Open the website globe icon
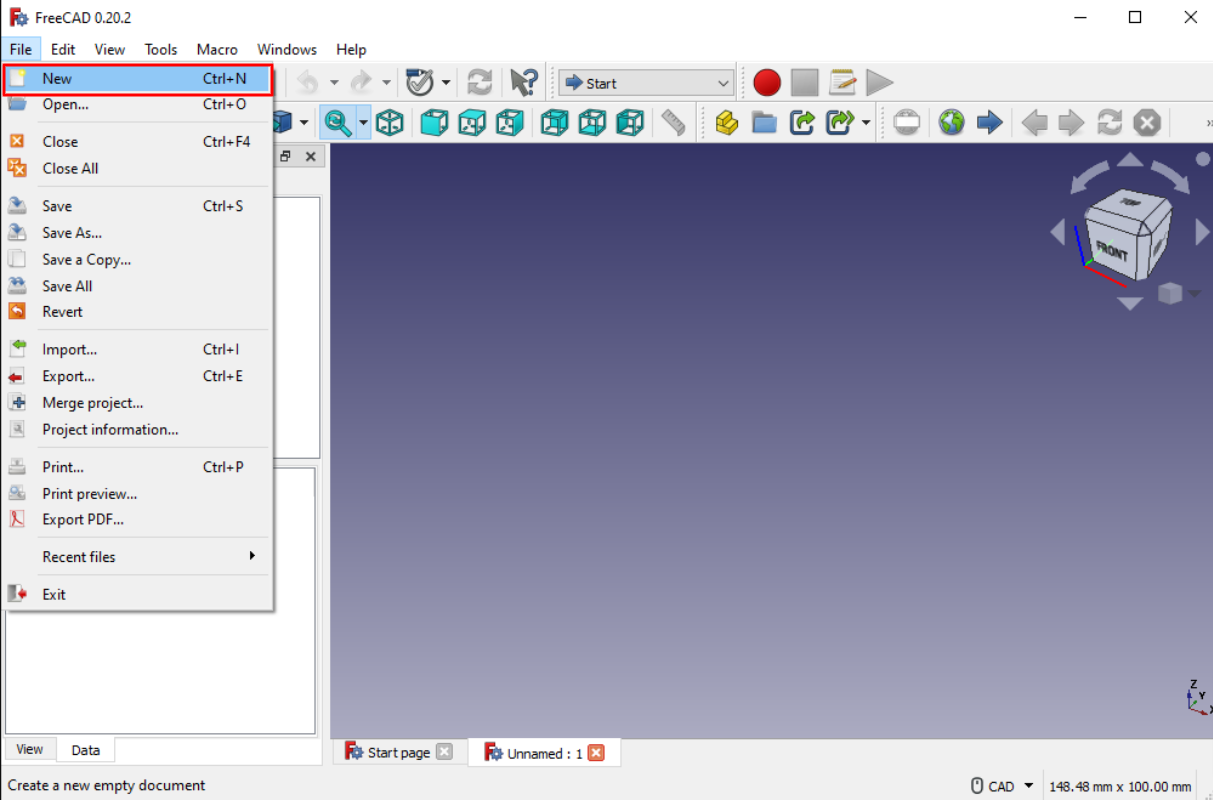The image size is (1213, 800). (x=951, y=123)
